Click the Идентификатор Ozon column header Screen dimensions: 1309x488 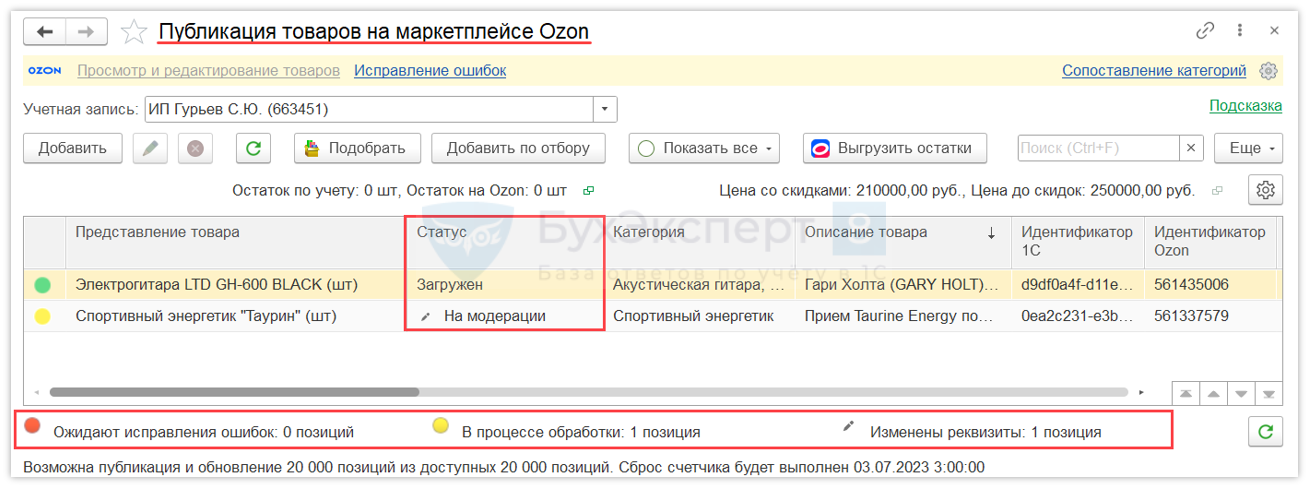tap(1210, 242)
